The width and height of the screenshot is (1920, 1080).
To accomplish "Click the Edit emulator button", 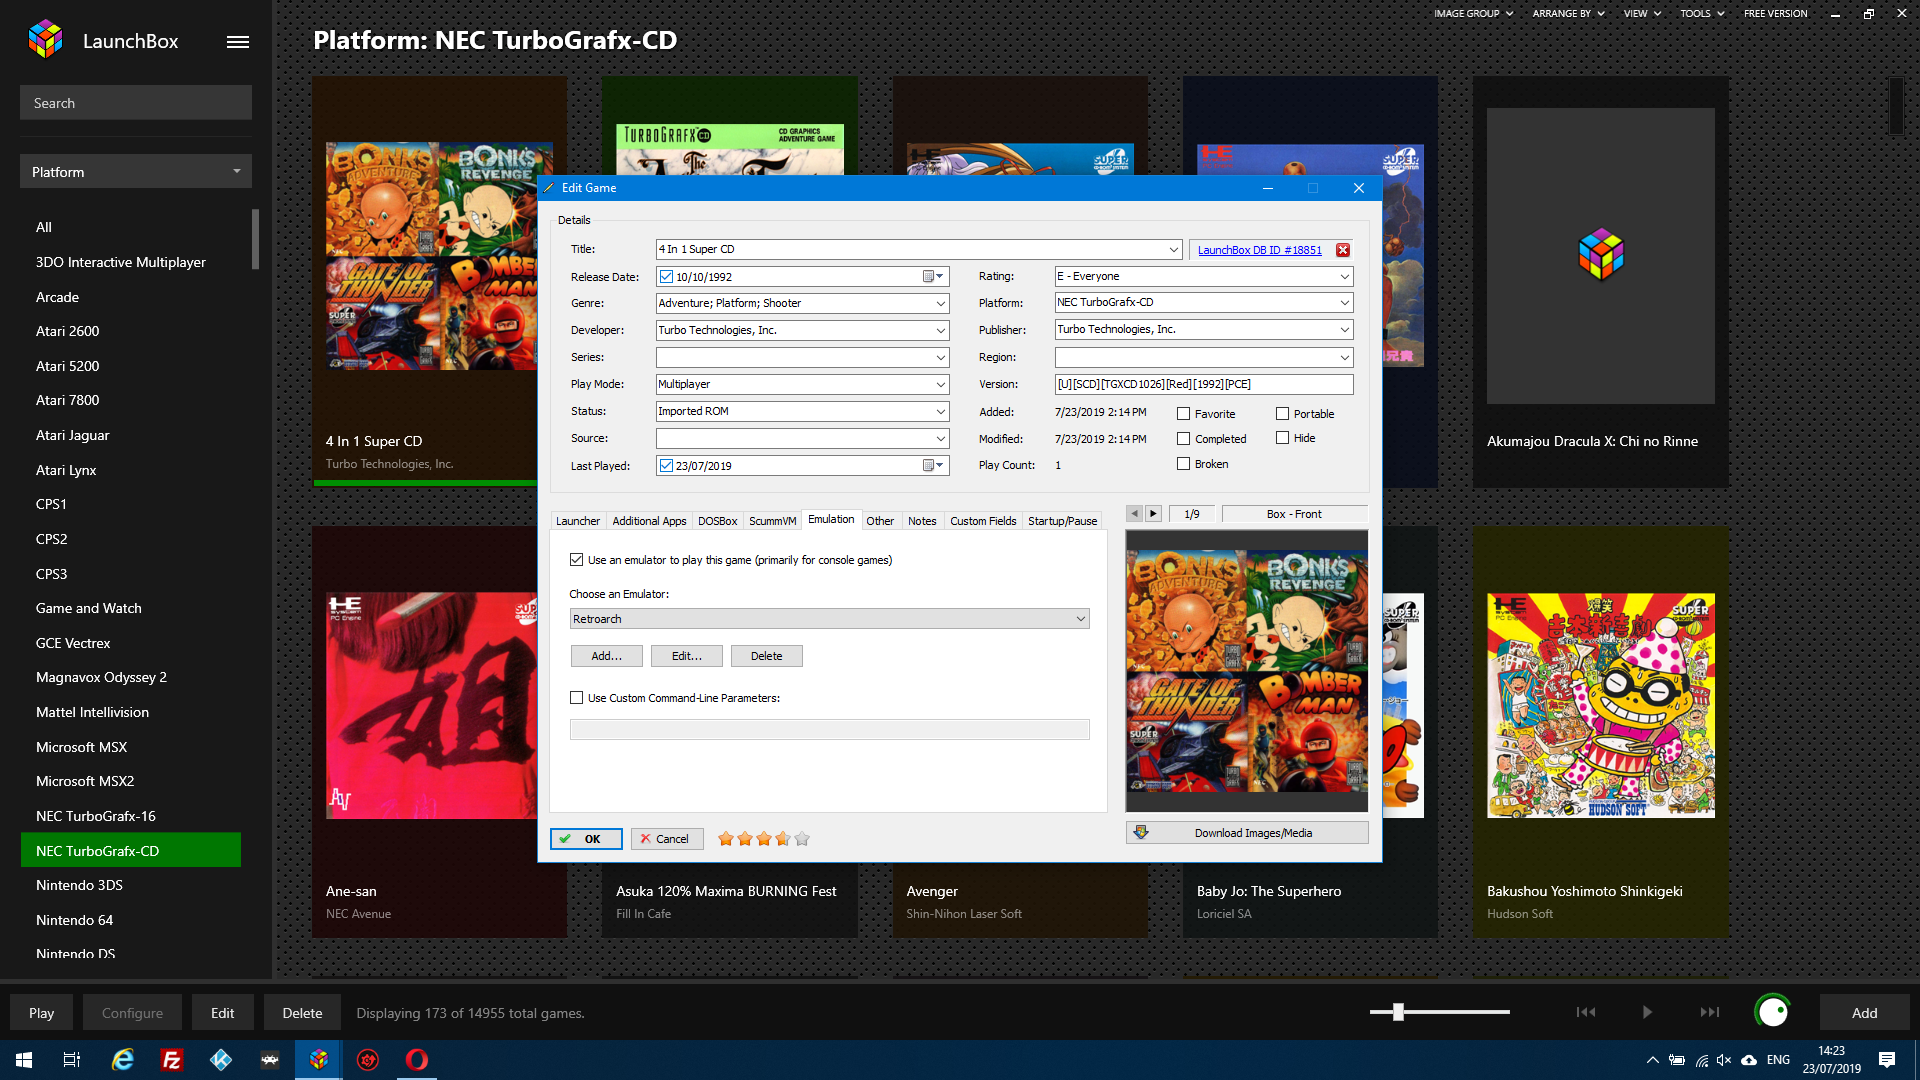I will coord(686,656).
